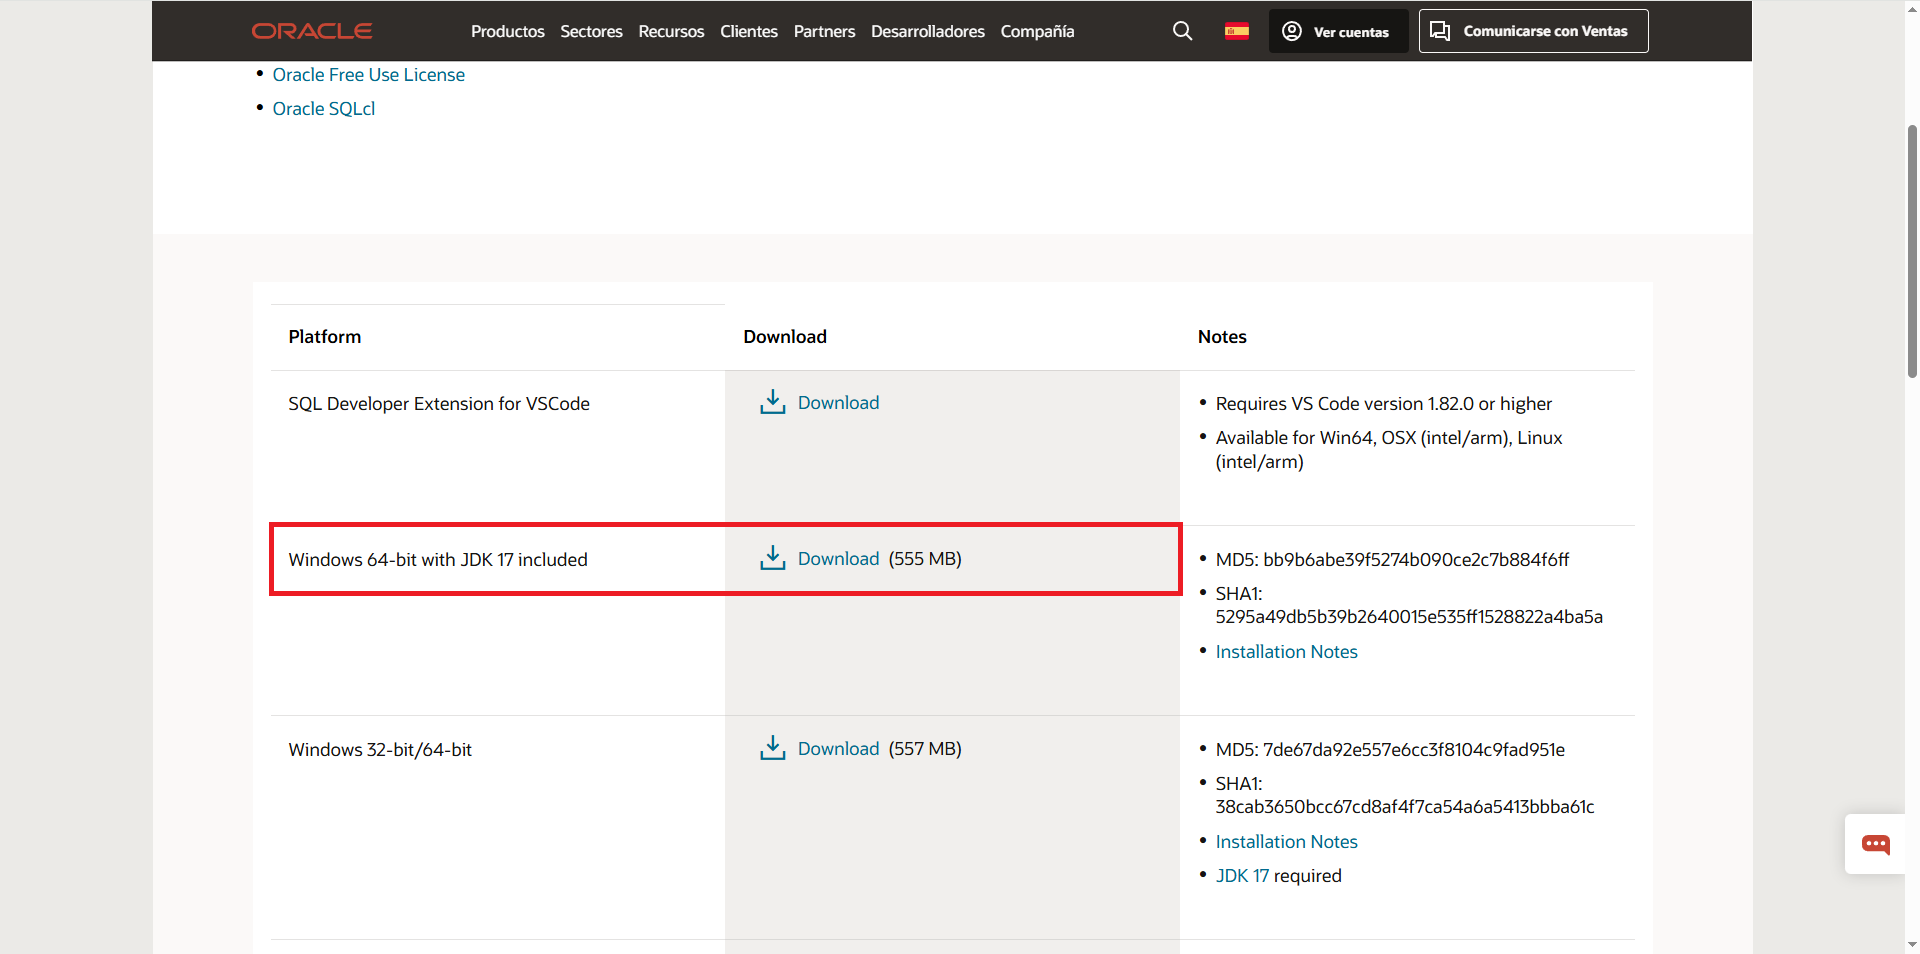Click the download icon for Windows 32-bit/64-bit
The image size is (1920, 954).
771,748
